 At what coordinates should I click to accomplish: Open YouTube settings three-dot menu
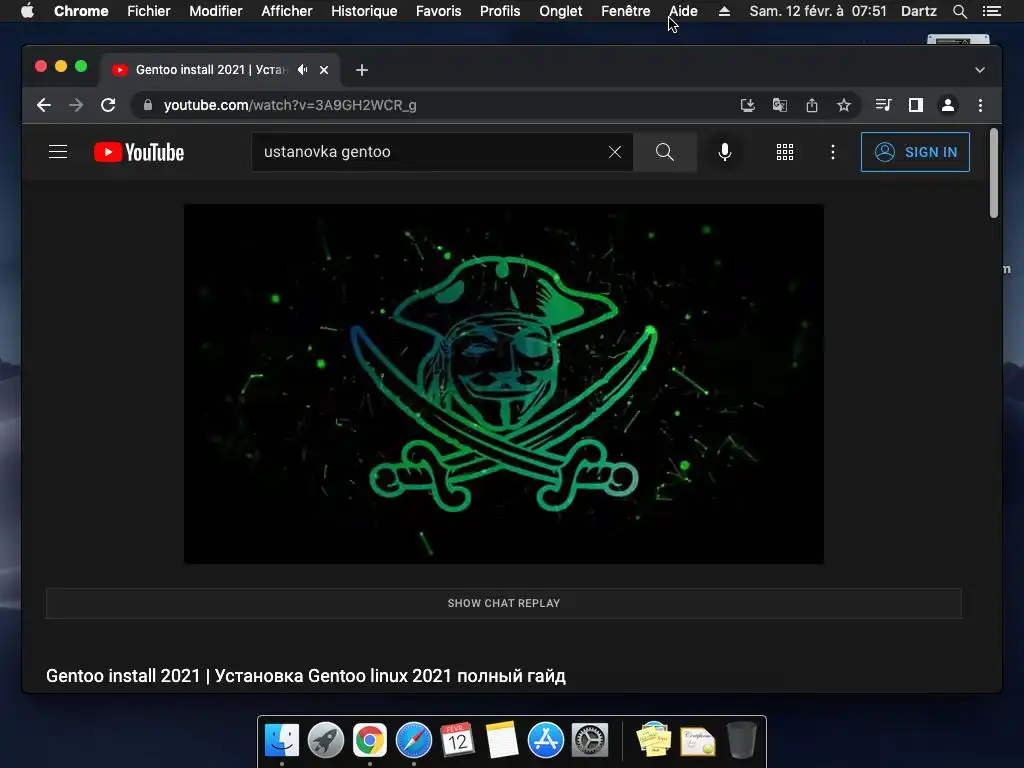click(x=833, y=152)
